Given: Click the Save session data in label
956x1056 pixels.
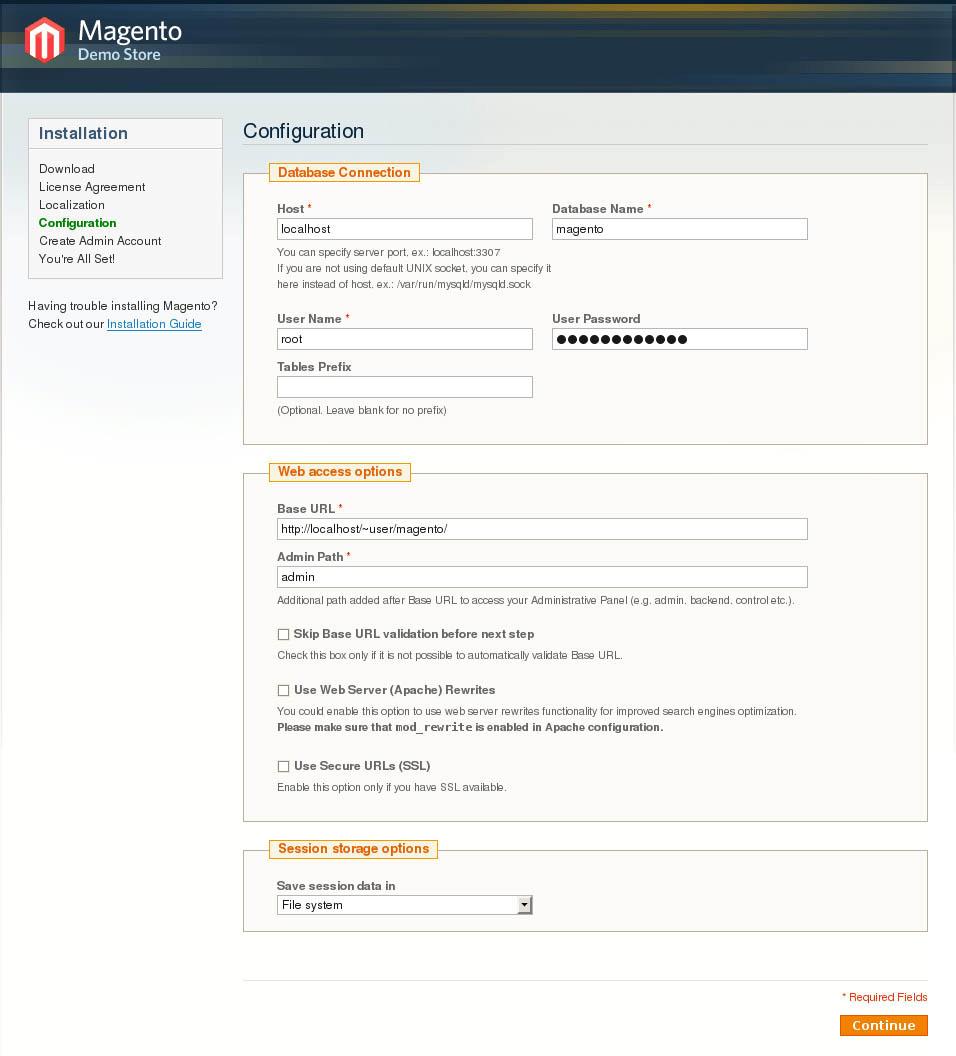Looking at the screenshot, I should pyautogui.click(x=336, y=886).
